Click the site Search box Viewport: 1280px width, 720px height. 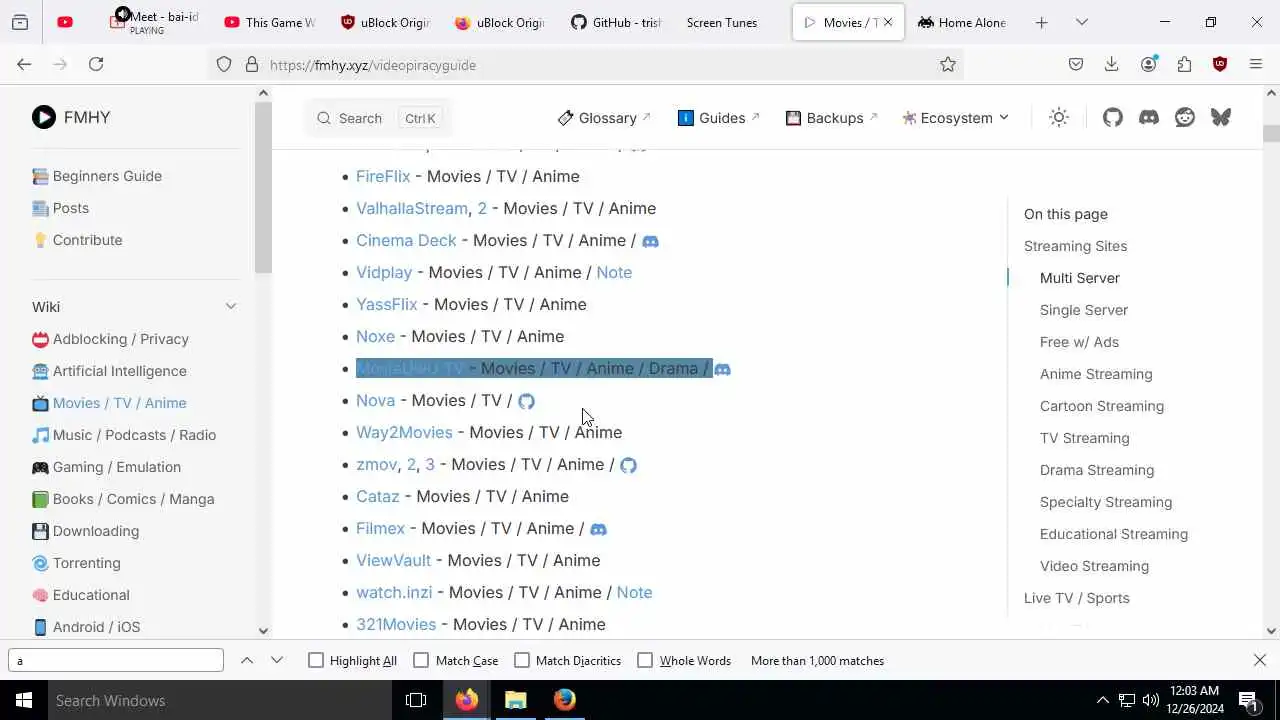(377, 118)
